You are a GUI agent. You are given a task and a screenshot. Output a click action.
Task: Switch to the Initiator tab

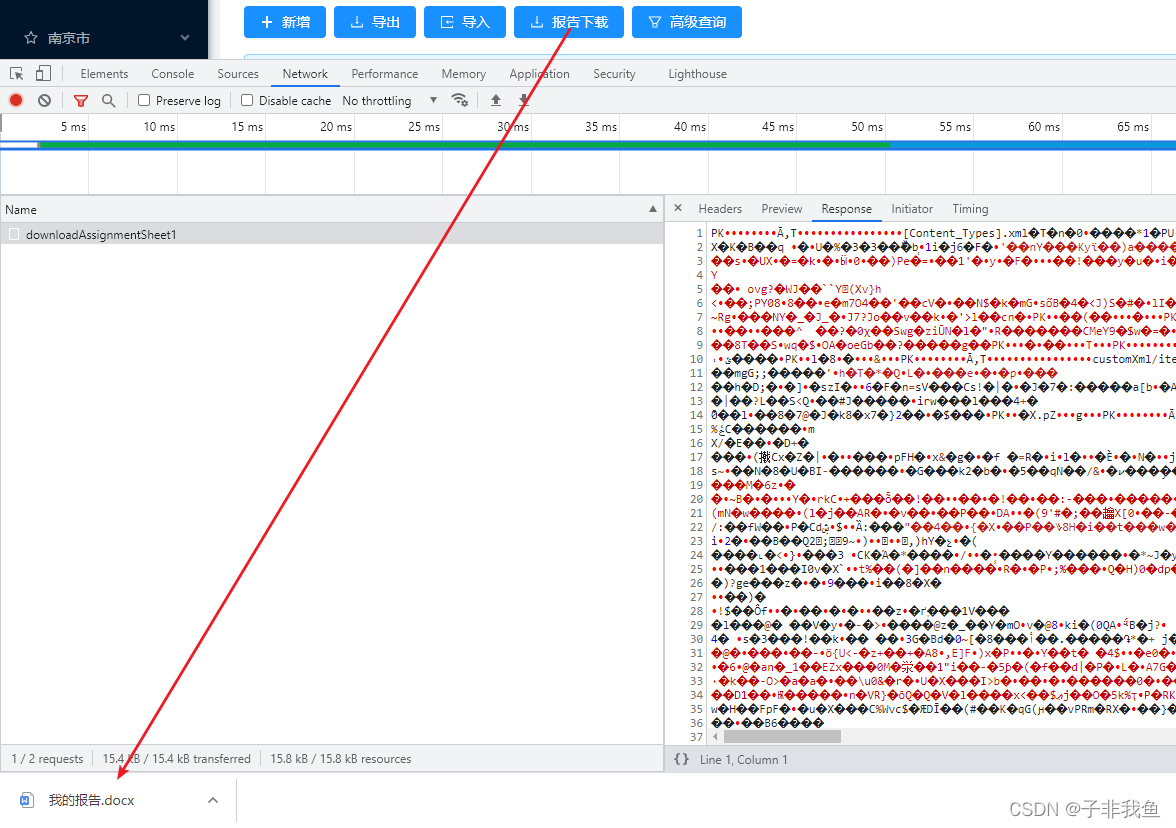[912, 208]
